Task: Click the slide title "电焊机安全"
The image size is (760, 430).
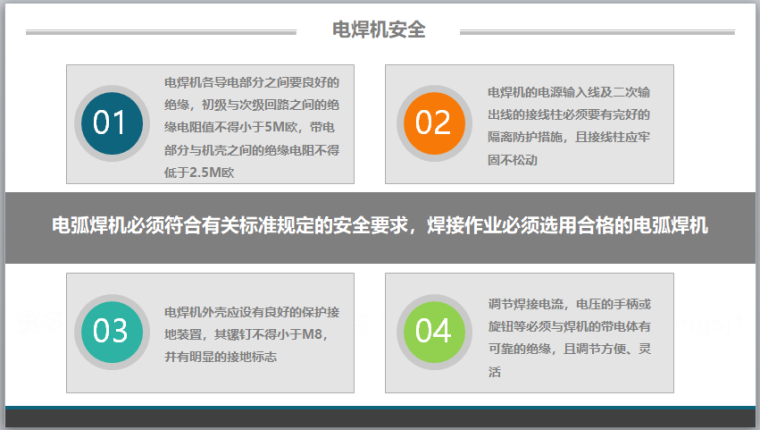Action: (379, 30)
